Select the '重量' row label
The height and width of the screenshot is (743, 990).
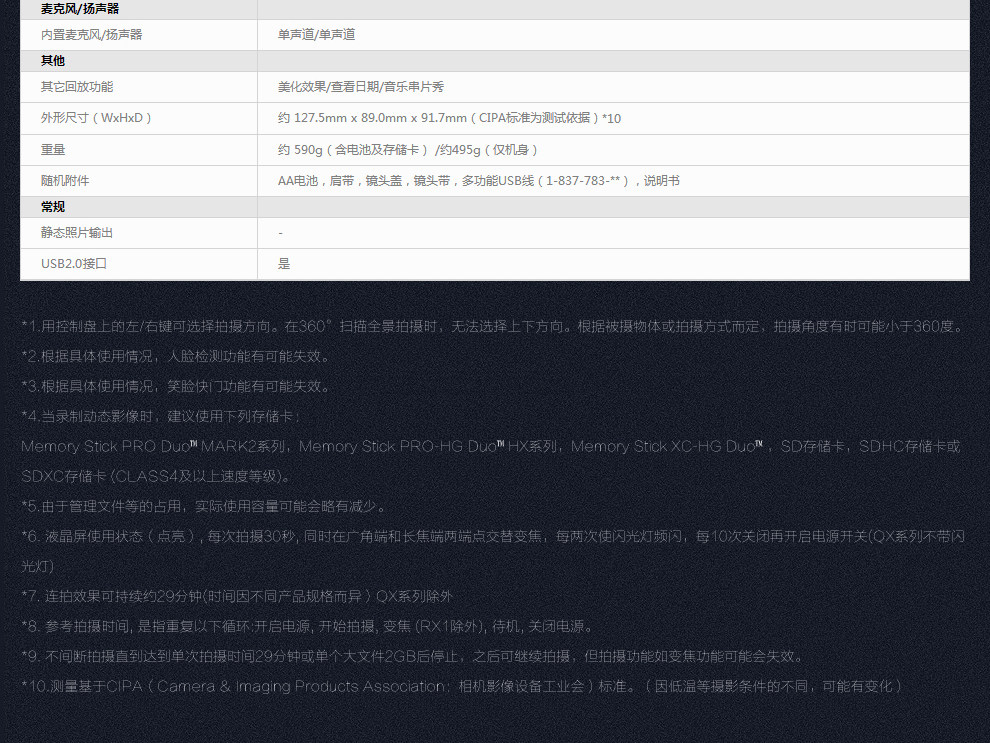(x=53, y=150)
